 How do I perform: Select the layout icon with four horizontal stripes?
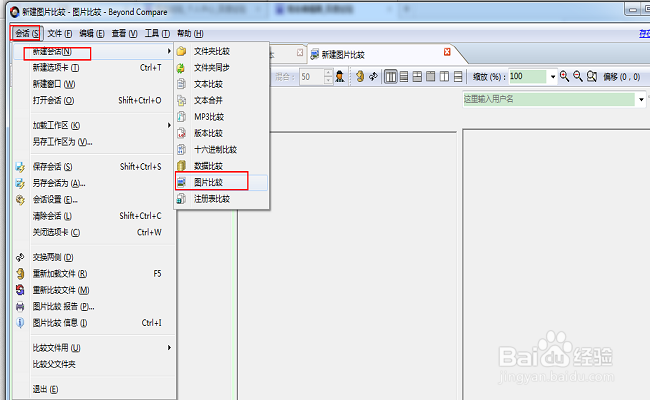coord(404,76)
